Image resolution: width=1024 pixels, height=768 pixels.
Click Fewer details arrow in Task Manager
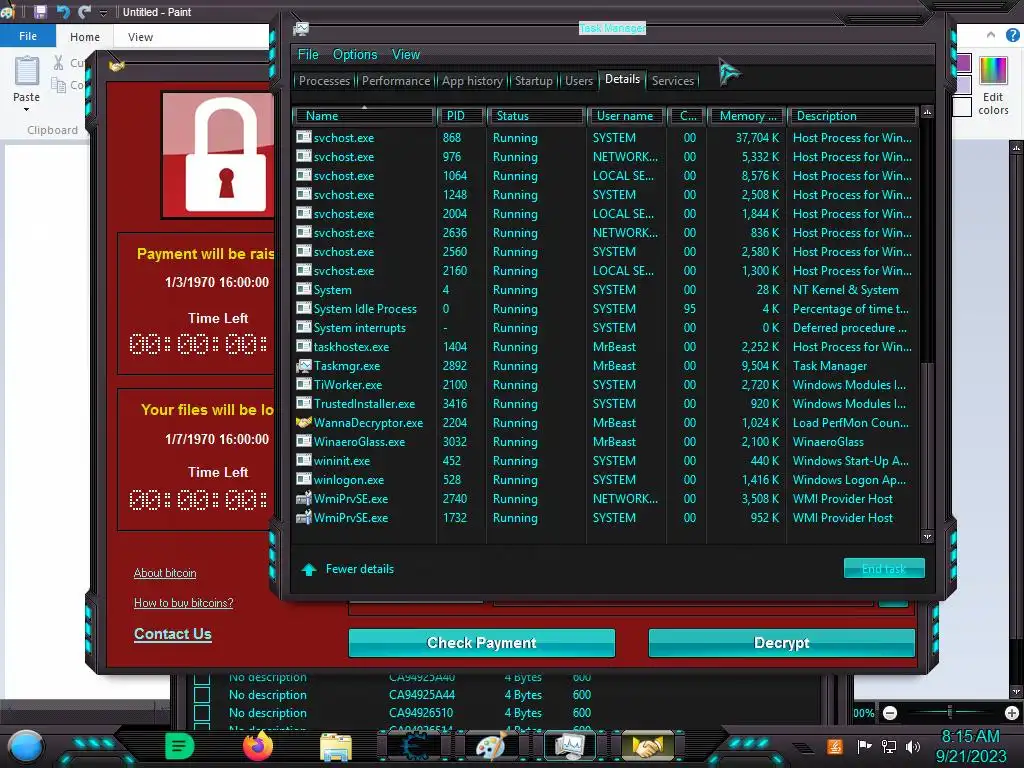tap(309, 569)
